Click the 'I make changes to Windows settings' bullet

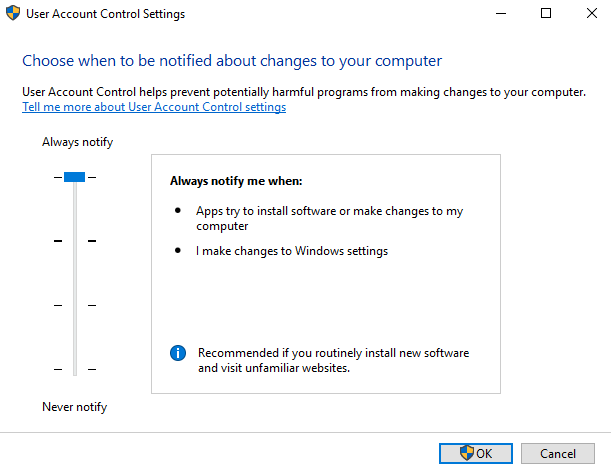click(291, 251)
